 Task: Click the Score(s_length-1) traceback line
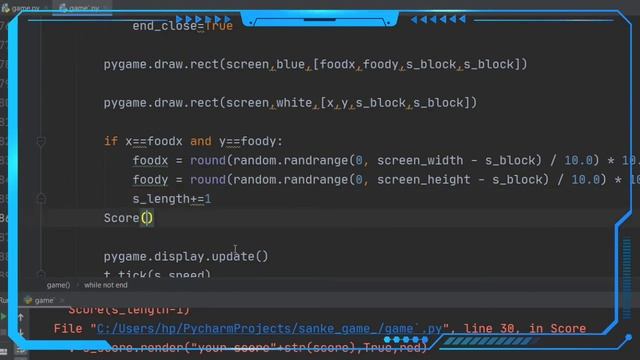(129, 310)
